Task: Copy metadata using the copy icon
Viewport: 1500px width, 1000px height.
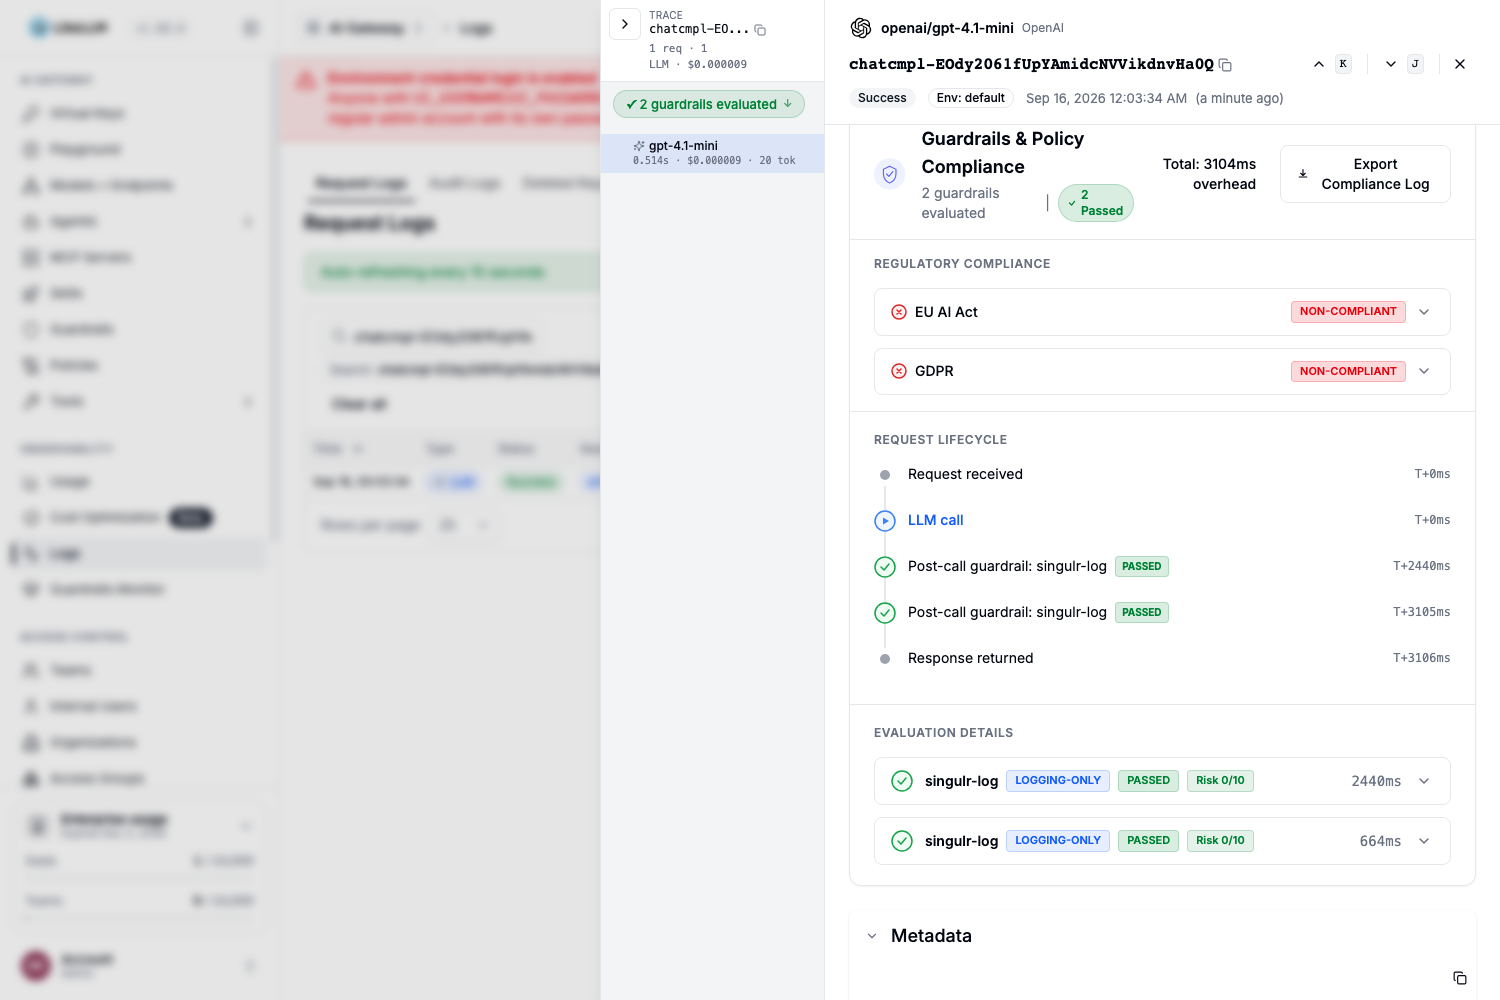Action: tap(1460, 978)
